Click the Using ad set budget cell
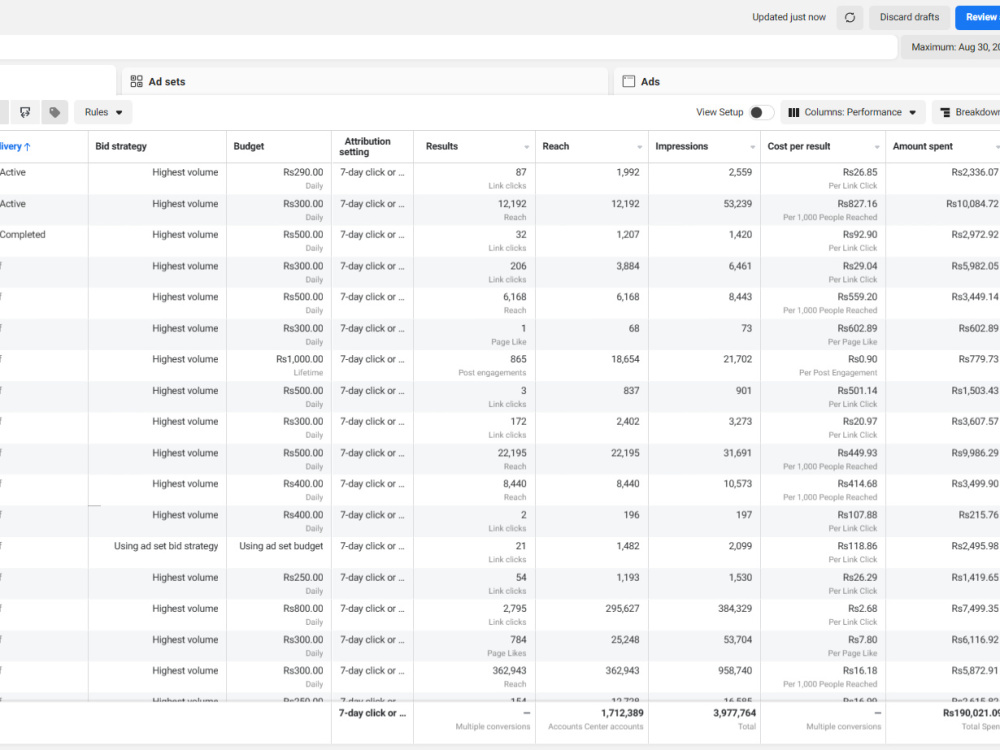The height and width of the screenshot is (750, 1000). 281,546
